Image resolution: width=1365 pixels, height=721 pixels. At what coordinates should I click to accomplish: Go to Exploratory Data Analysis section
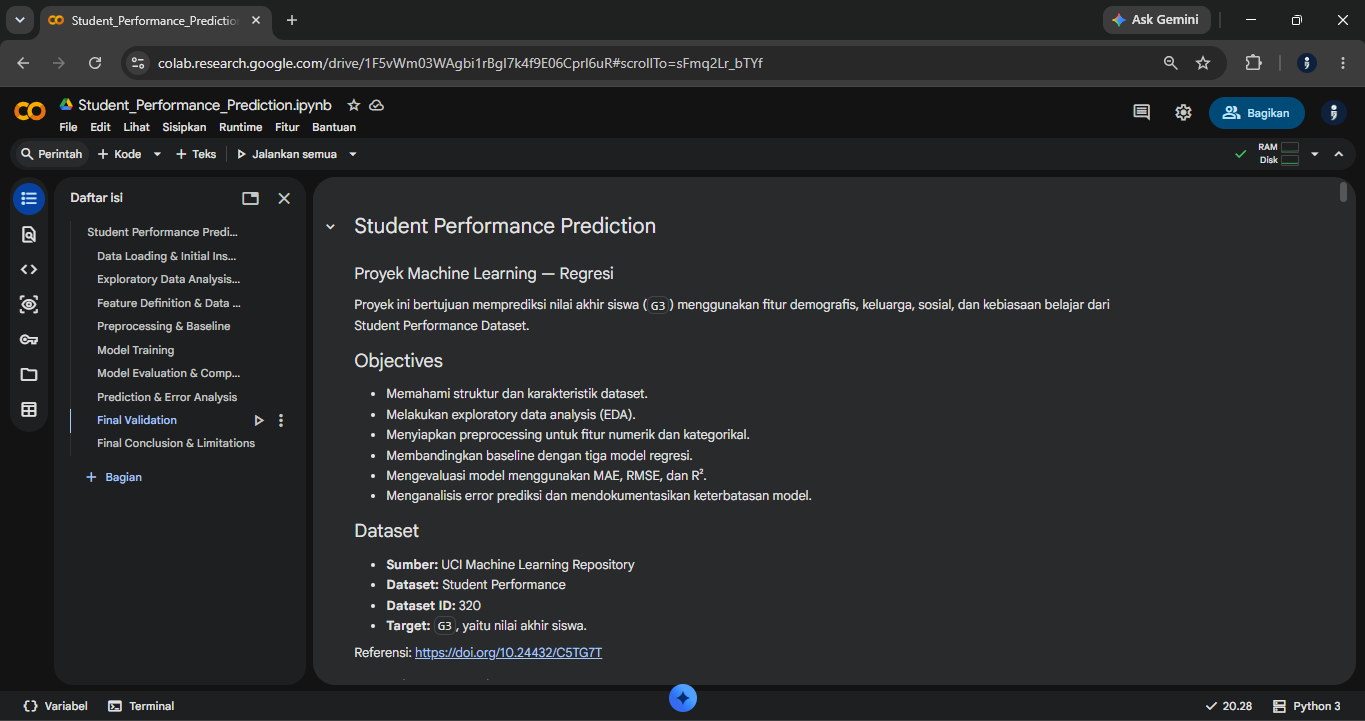pyautogui.click(x=168, y=279)
